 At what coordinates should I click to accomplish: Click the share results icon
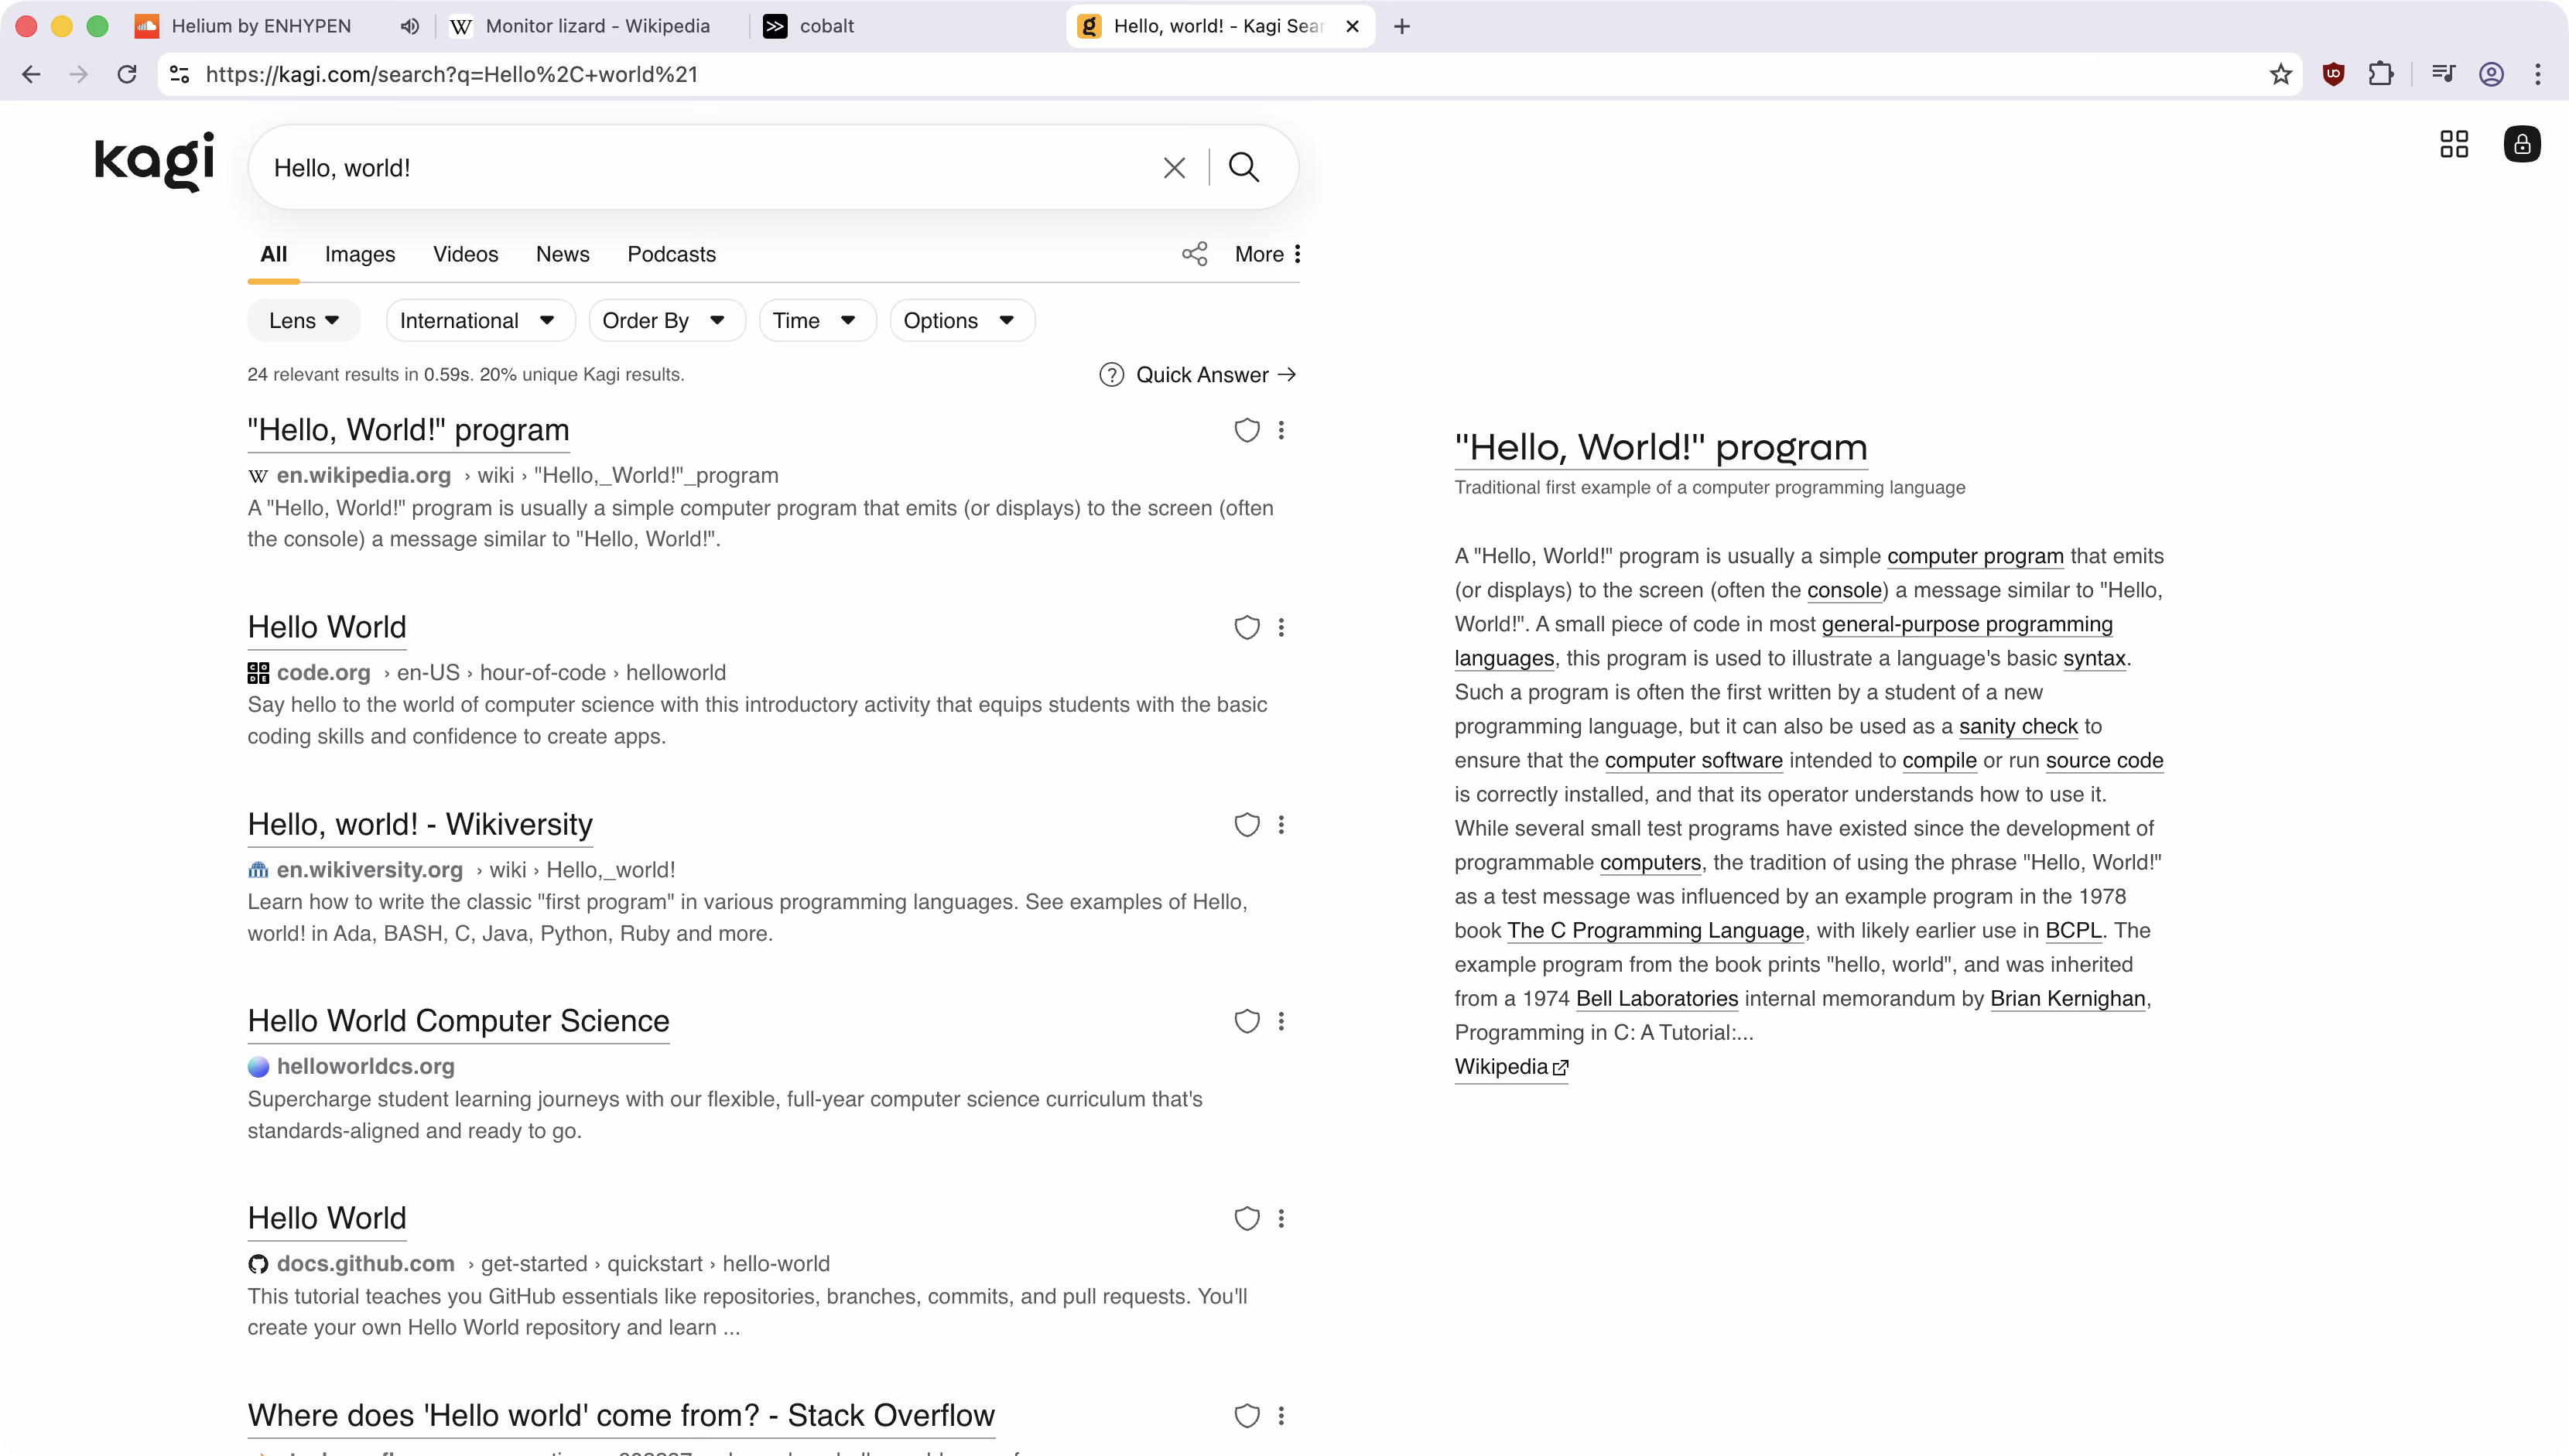tap(1194, 254)
